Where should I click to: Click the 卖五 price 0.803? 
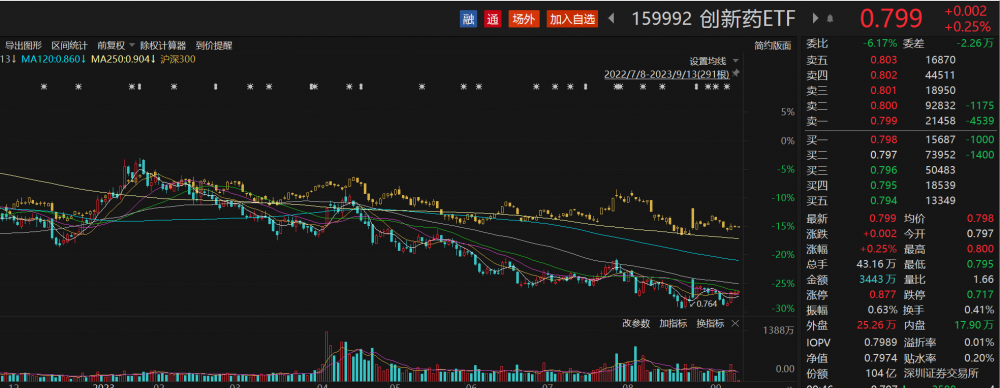point(885,60)
